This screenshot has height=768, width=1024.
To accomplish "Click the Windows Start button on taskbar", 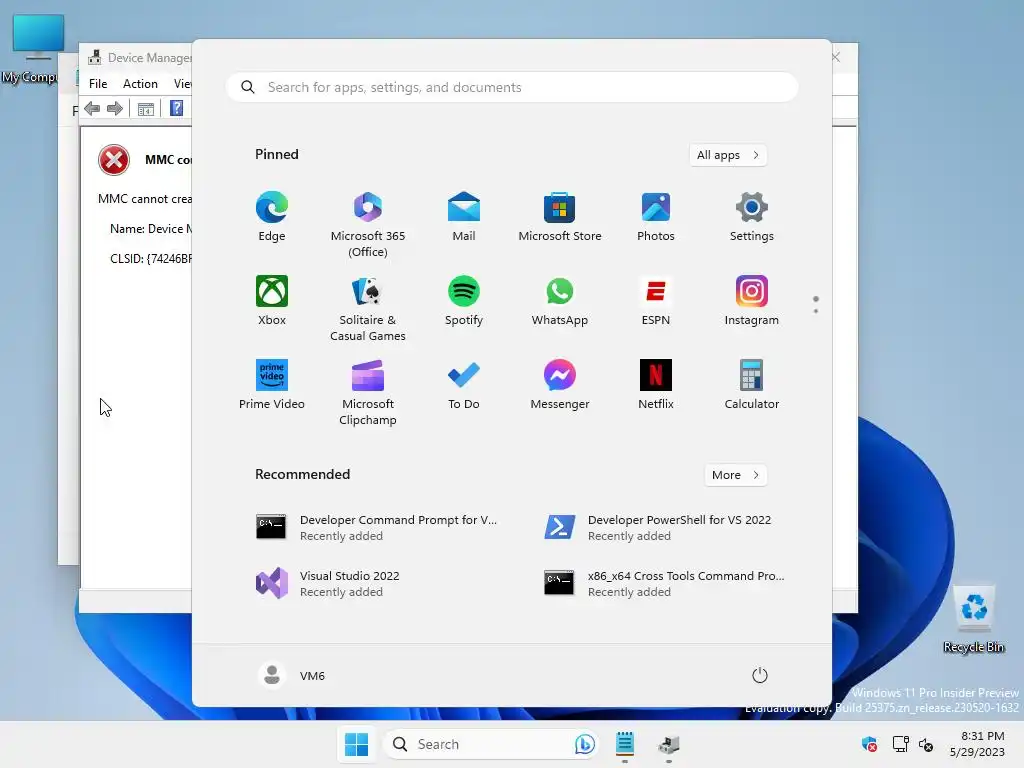I will (x=357, y=744).
